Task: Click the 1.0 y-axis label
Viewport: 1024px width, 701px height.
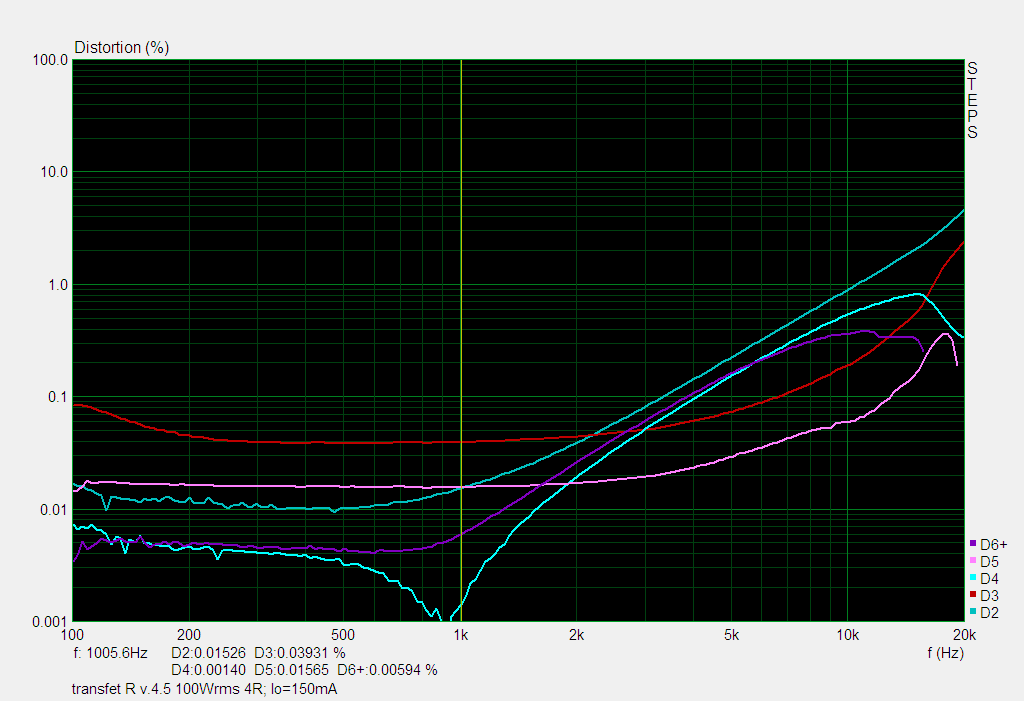Action: [57, 285]
